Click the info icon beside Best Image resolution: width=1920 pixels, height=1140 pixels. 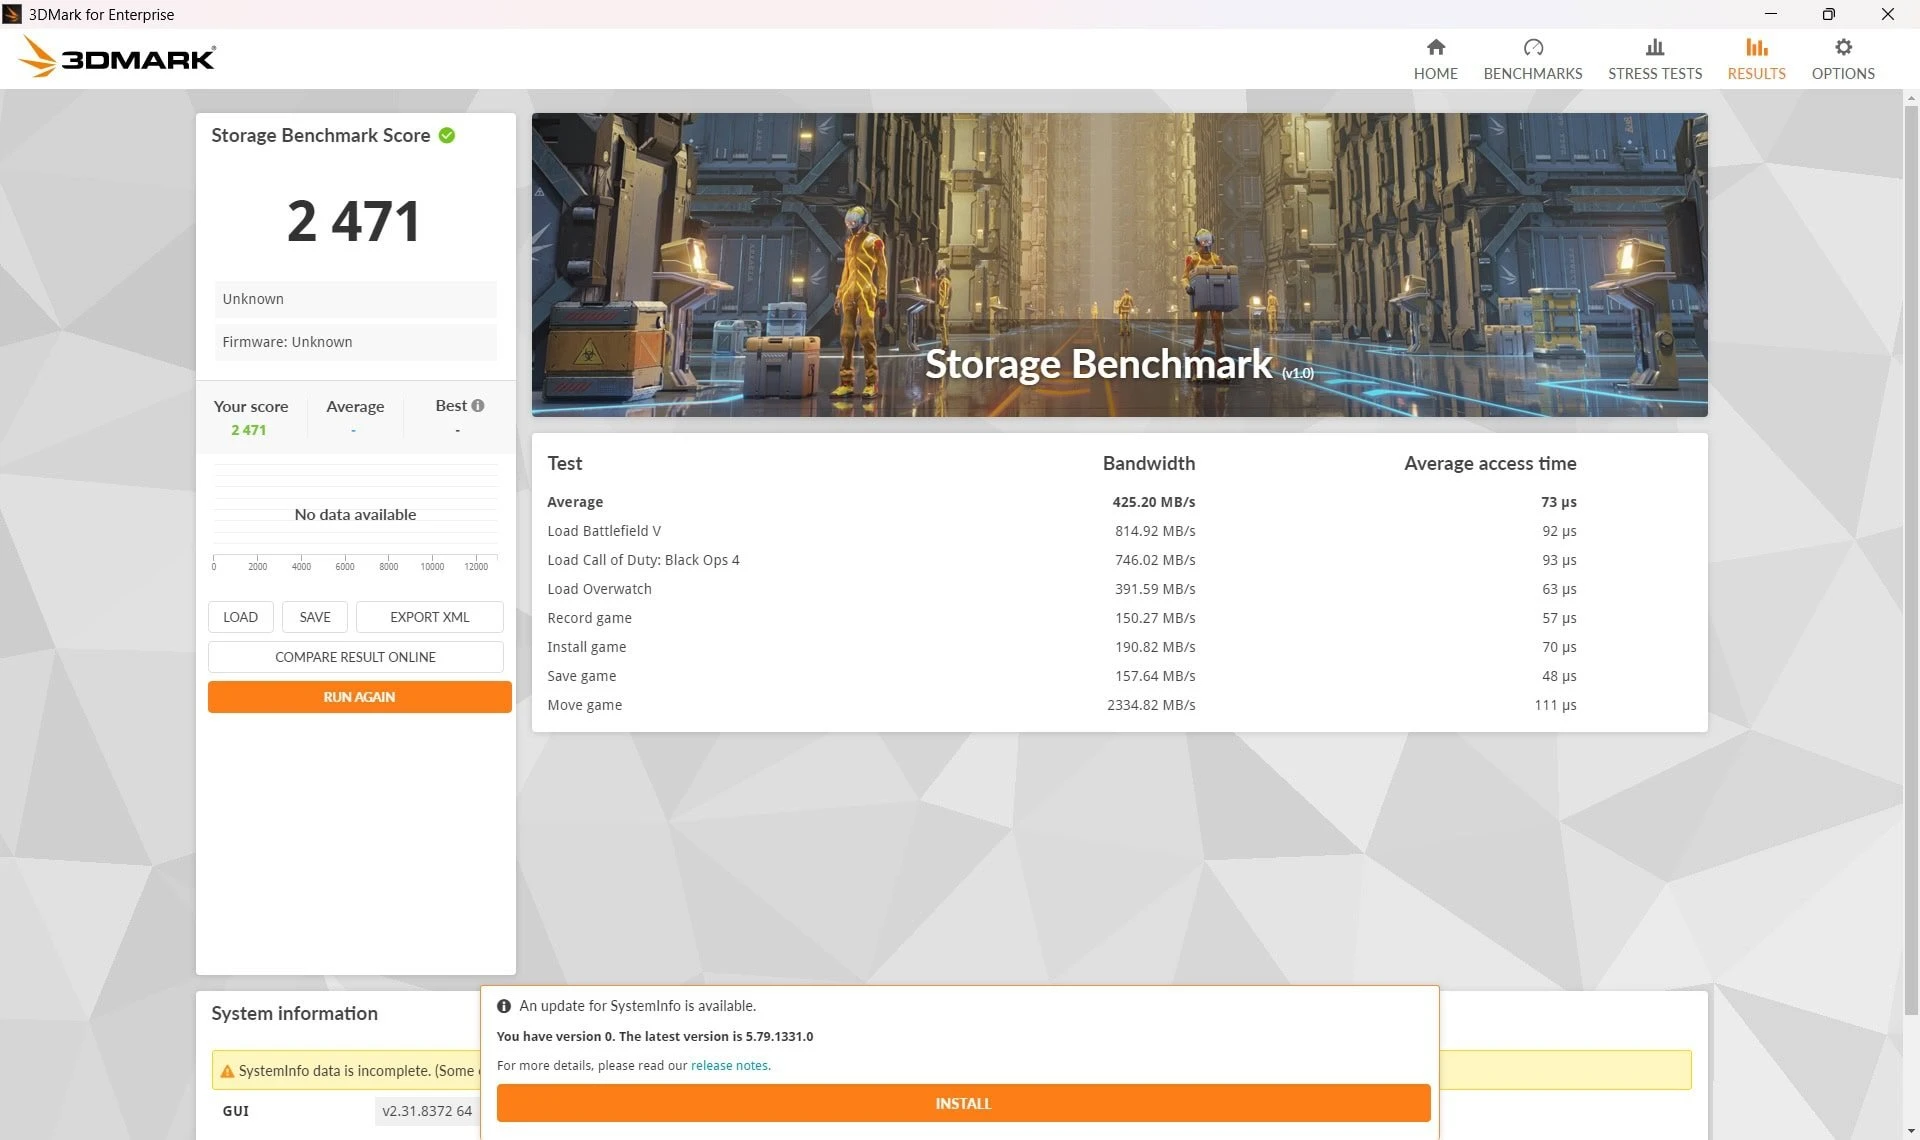[x=478, y=405]
